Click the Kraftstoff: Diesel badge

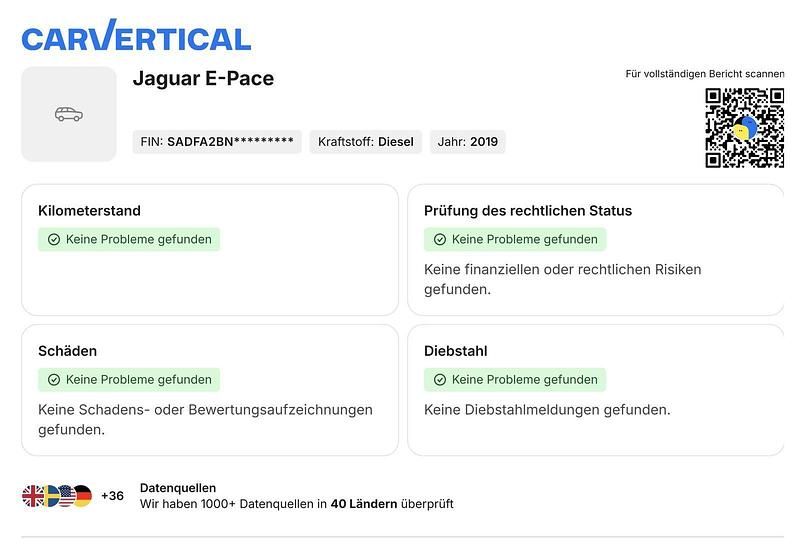tap(365, 142)
